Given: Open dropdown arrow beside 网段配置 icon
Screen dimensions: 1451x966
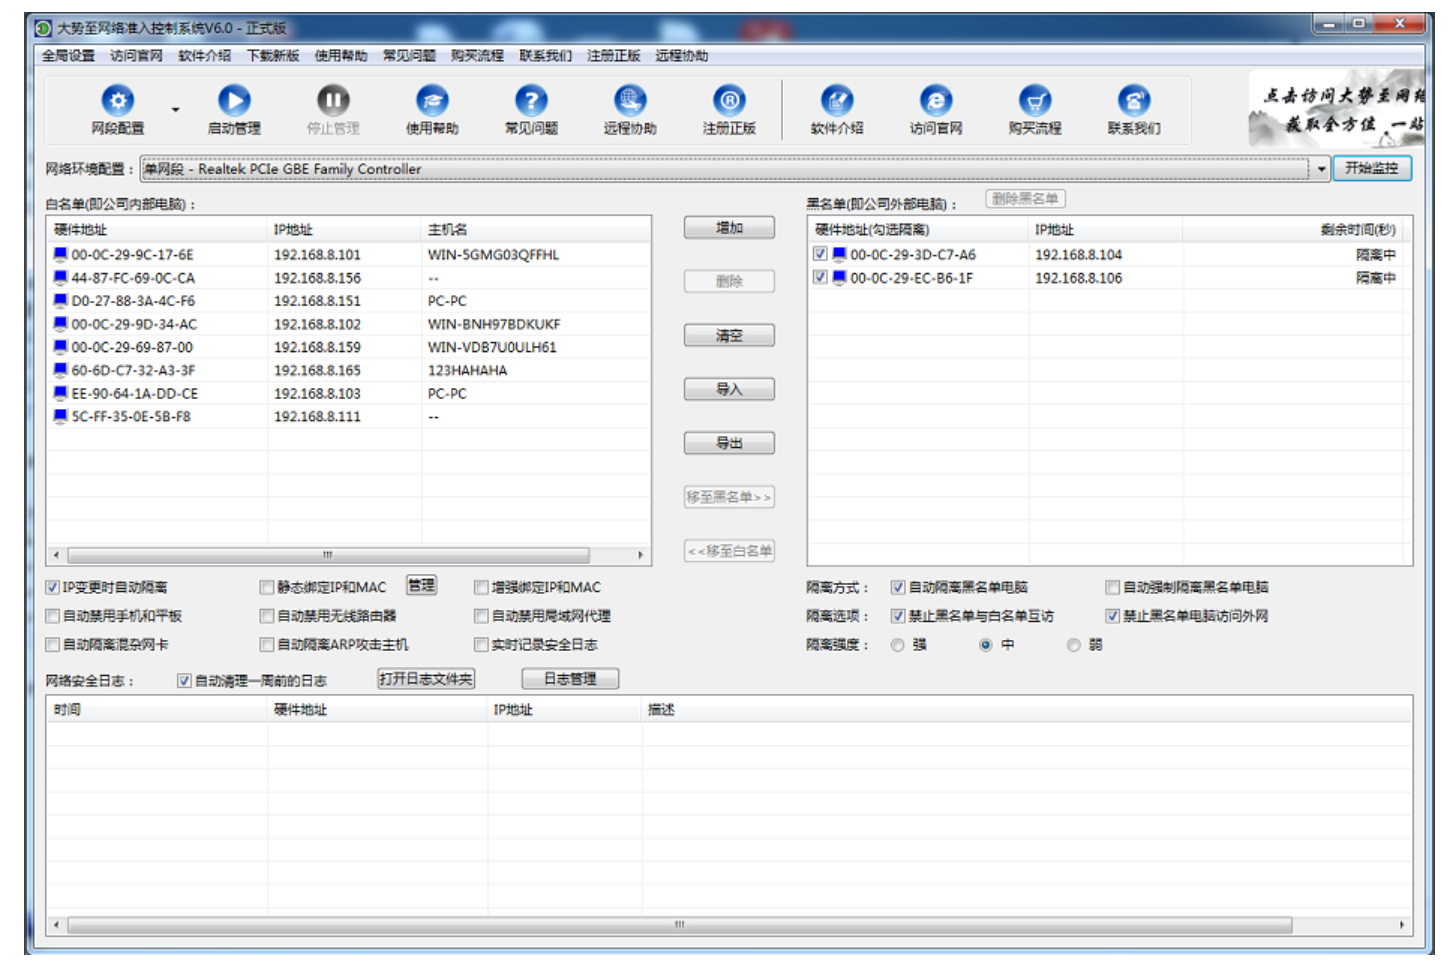Looking at the screenshot, I should (x=176, y=110).
